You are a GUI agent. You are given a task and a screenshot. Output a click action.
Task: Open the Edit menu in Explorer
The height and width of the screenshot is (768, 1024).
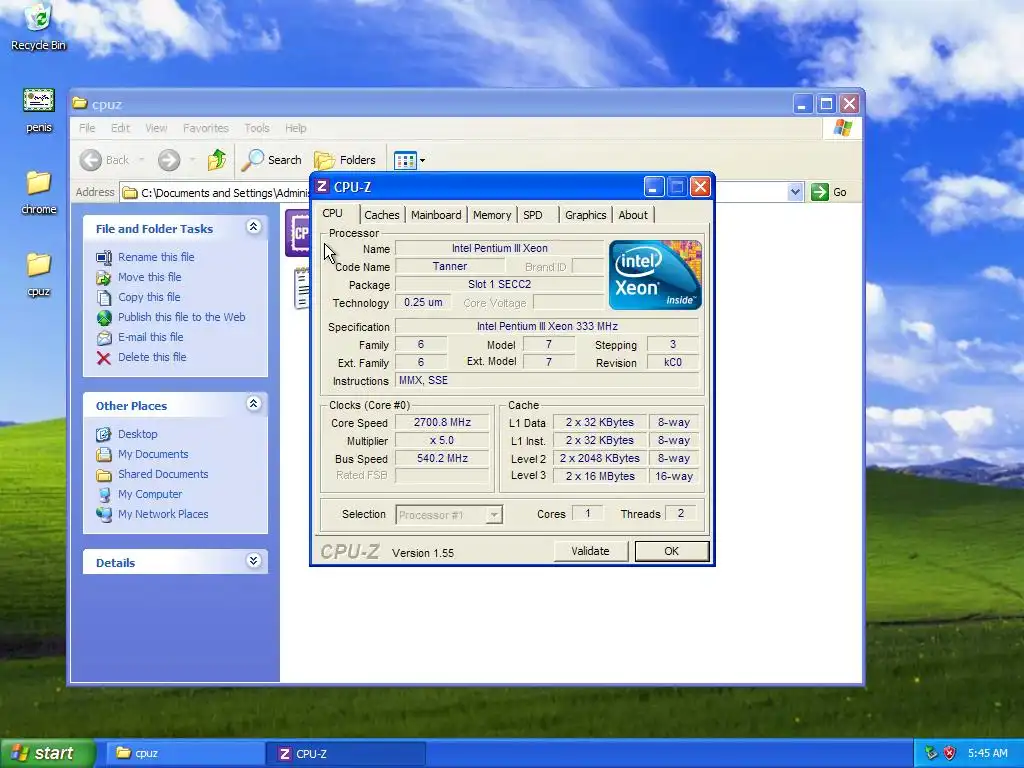120,128
